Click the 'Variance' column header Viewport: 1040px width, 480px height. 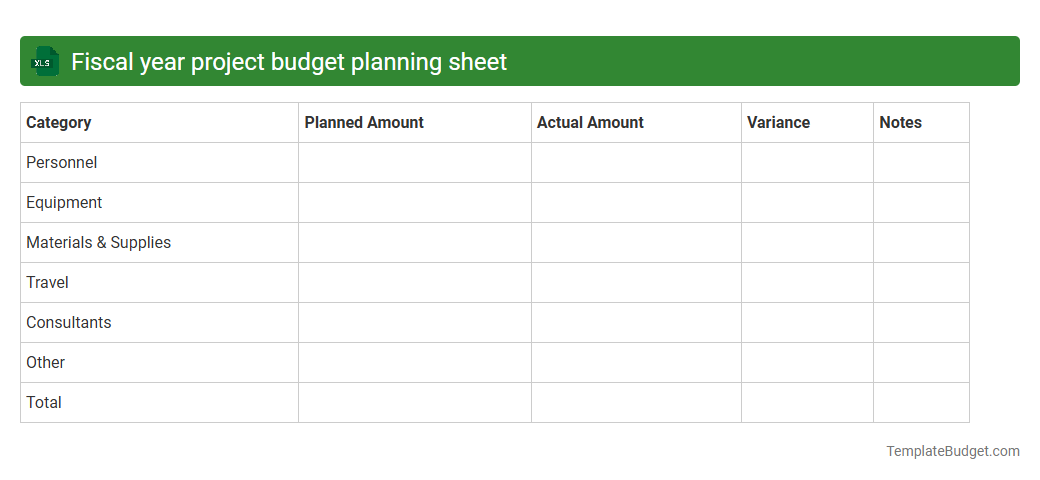click(807, 123)
